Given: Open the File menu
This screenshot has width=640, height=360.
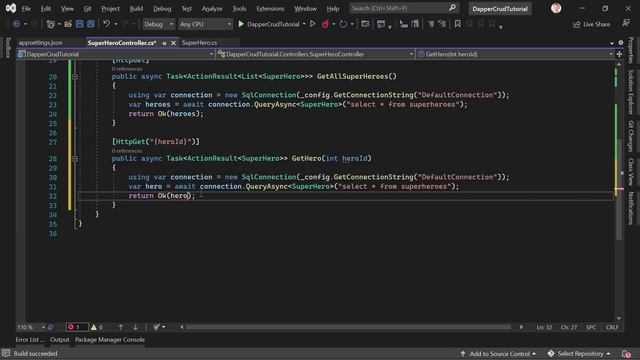Looking at the screenshot, I should (x=26, y=8).
